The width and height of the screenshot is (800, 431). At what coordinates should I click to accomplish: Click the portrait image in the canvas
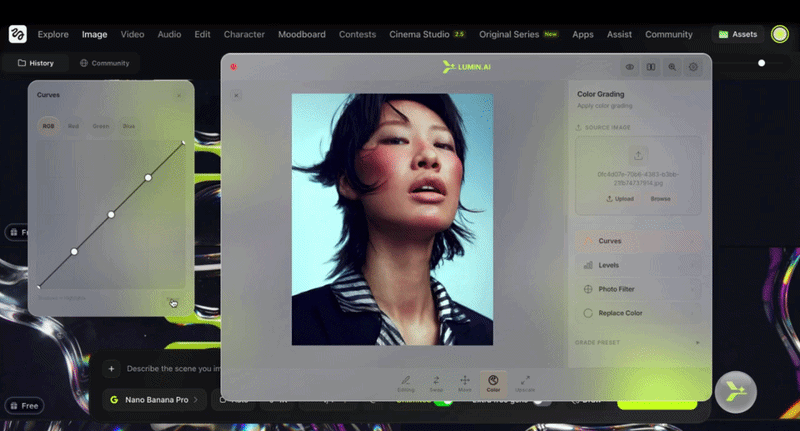392,219
